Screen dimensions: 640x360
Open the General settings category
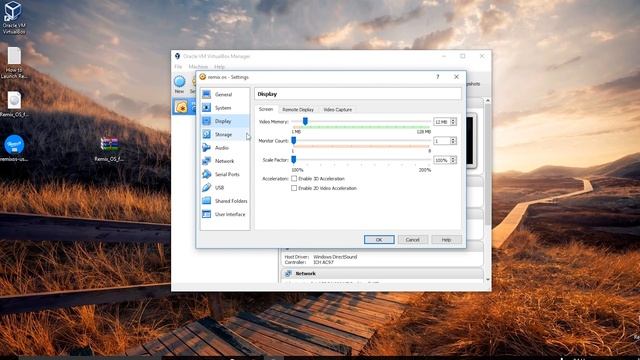(x=225, y=95)
